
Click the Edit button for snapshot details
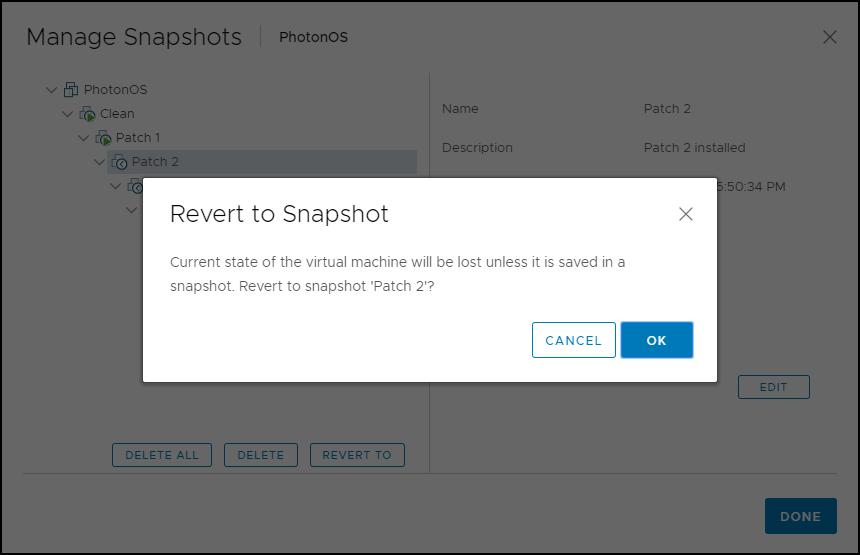coord(773,387)
